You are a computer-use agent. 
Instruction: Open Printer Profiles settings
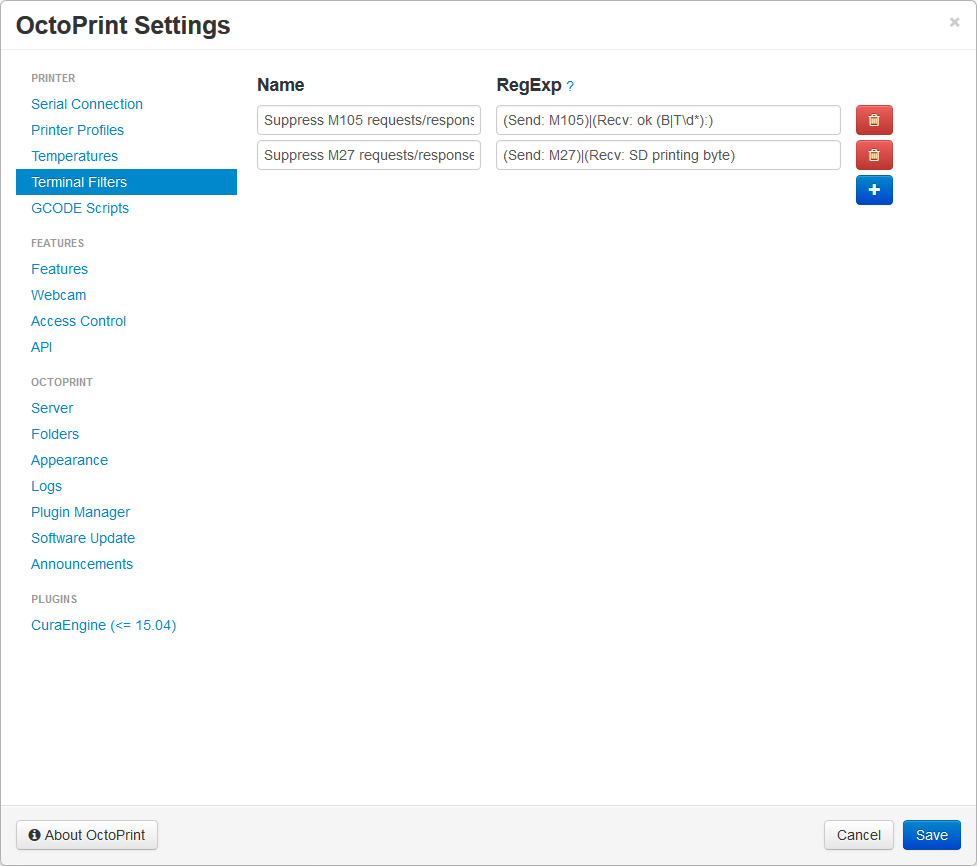(x=77, y=130)
